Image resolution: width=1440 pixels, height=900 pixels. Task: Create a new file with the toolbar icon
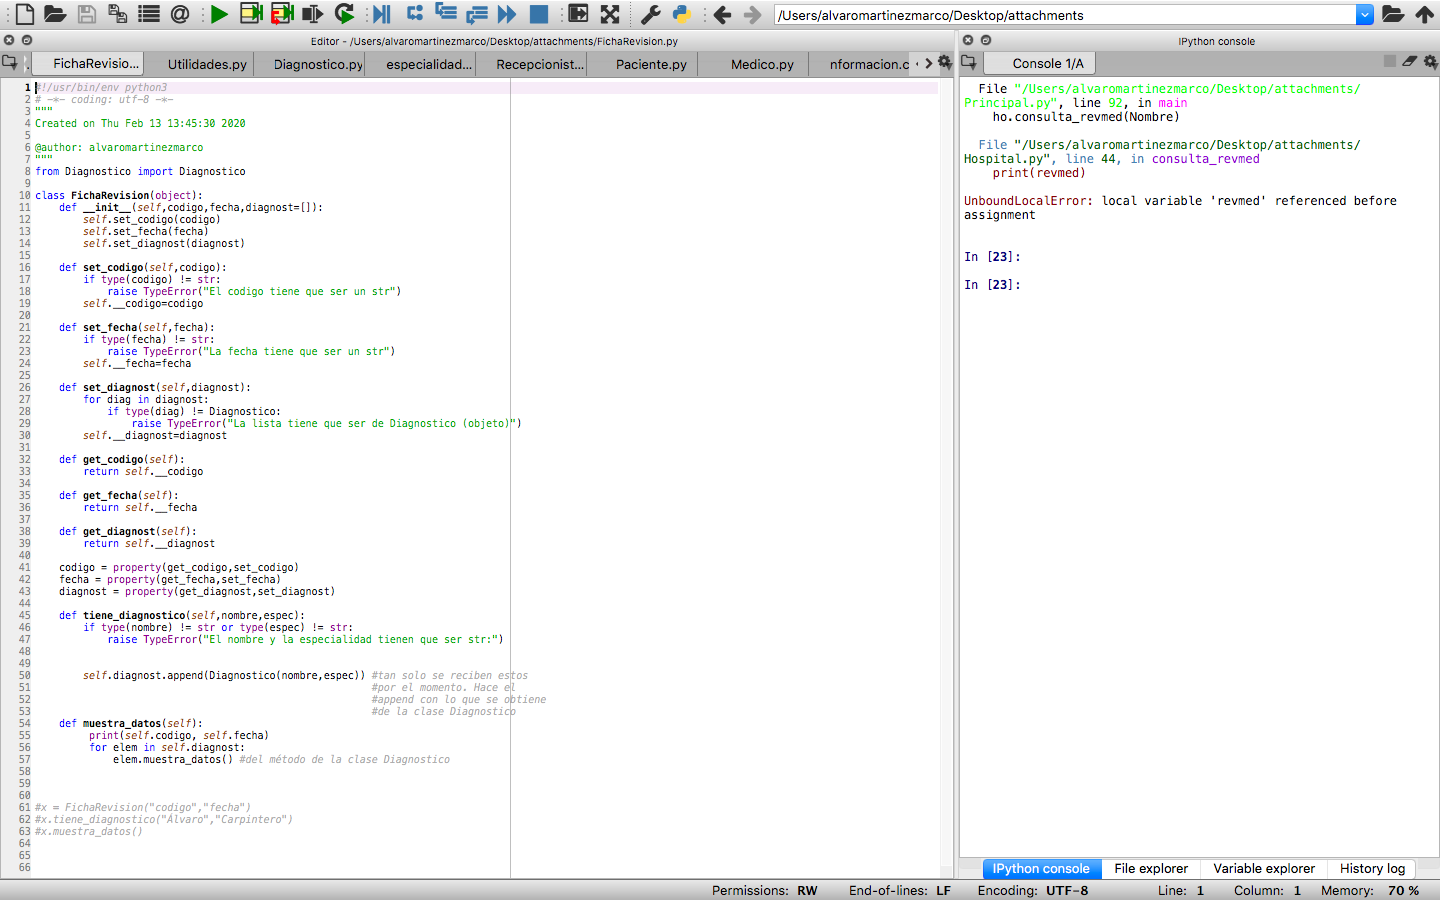pyautogui.click(x=24, y=14)
